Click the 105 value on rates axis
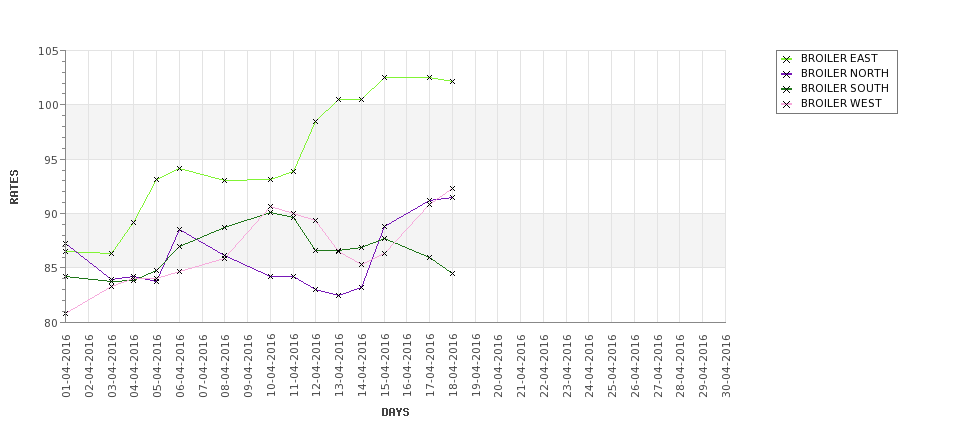The height and width of the screenshot is (429, 975). [x=49, y=51]
